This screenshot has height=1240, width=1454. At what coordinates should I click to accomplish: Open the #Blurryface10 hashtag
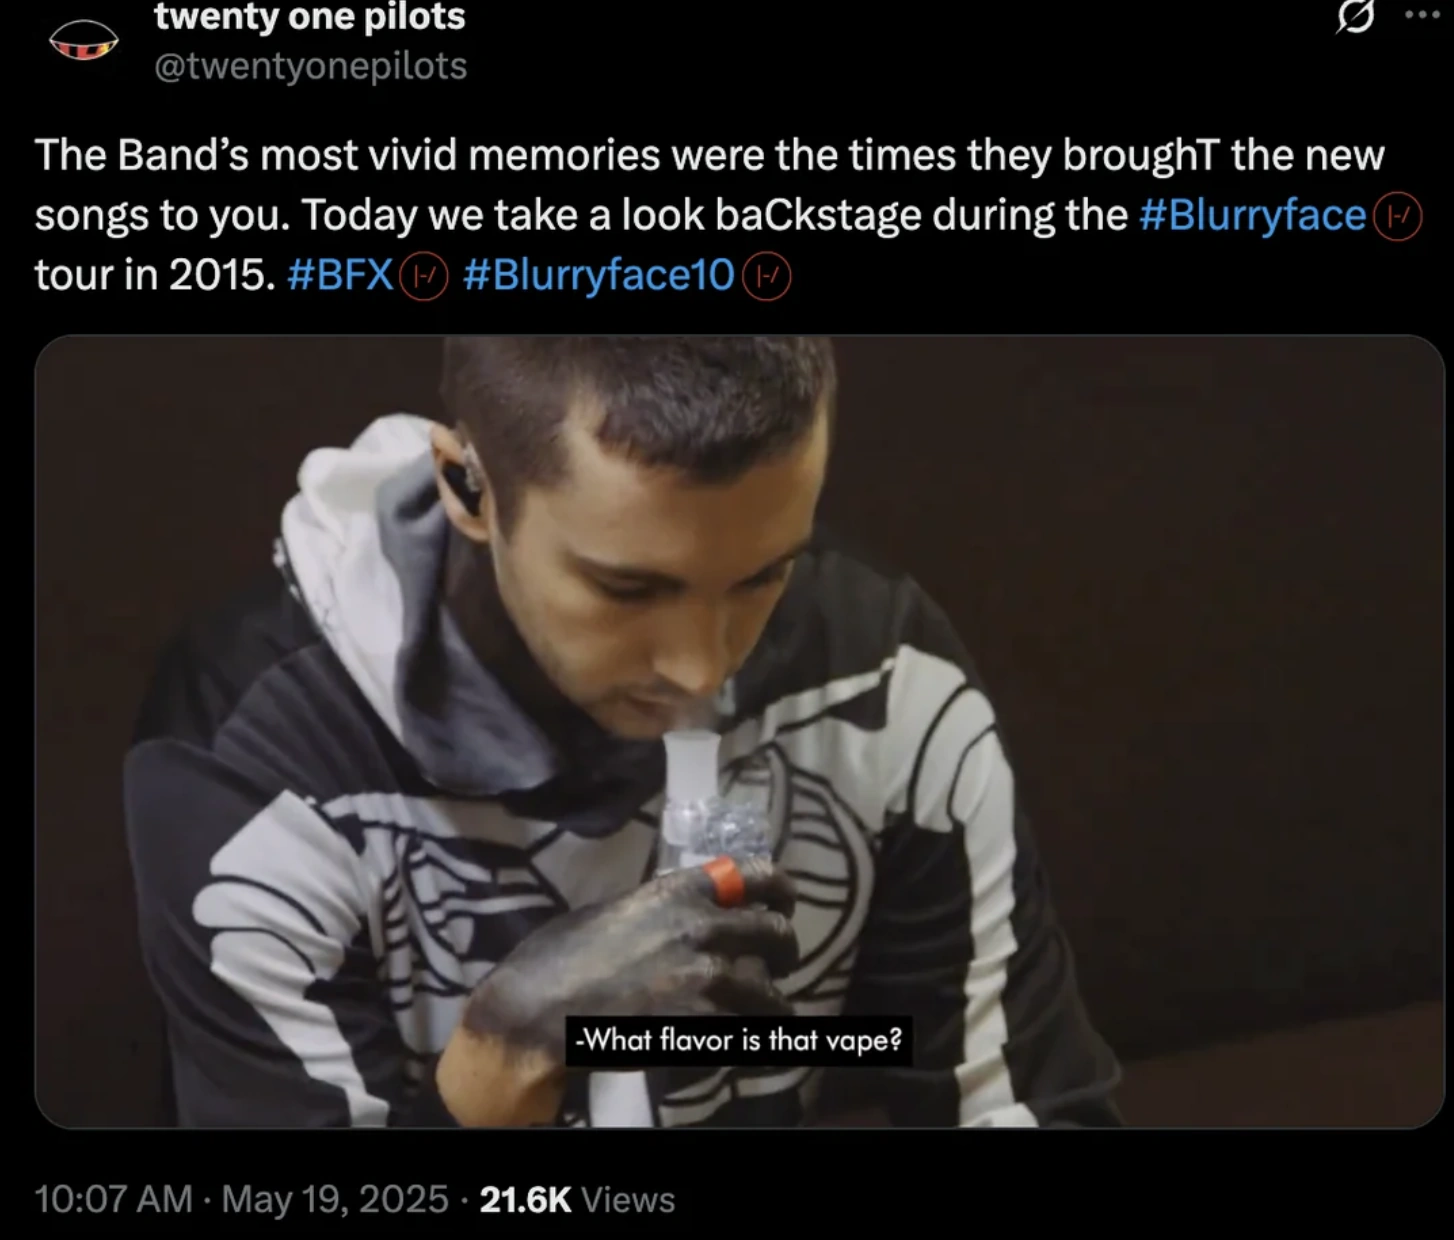tap(600, 274)
